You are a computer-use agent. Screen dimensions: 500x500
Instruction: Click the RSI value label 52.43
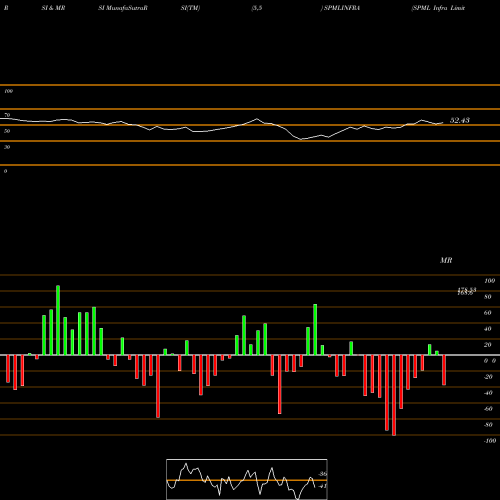[460, 120]
